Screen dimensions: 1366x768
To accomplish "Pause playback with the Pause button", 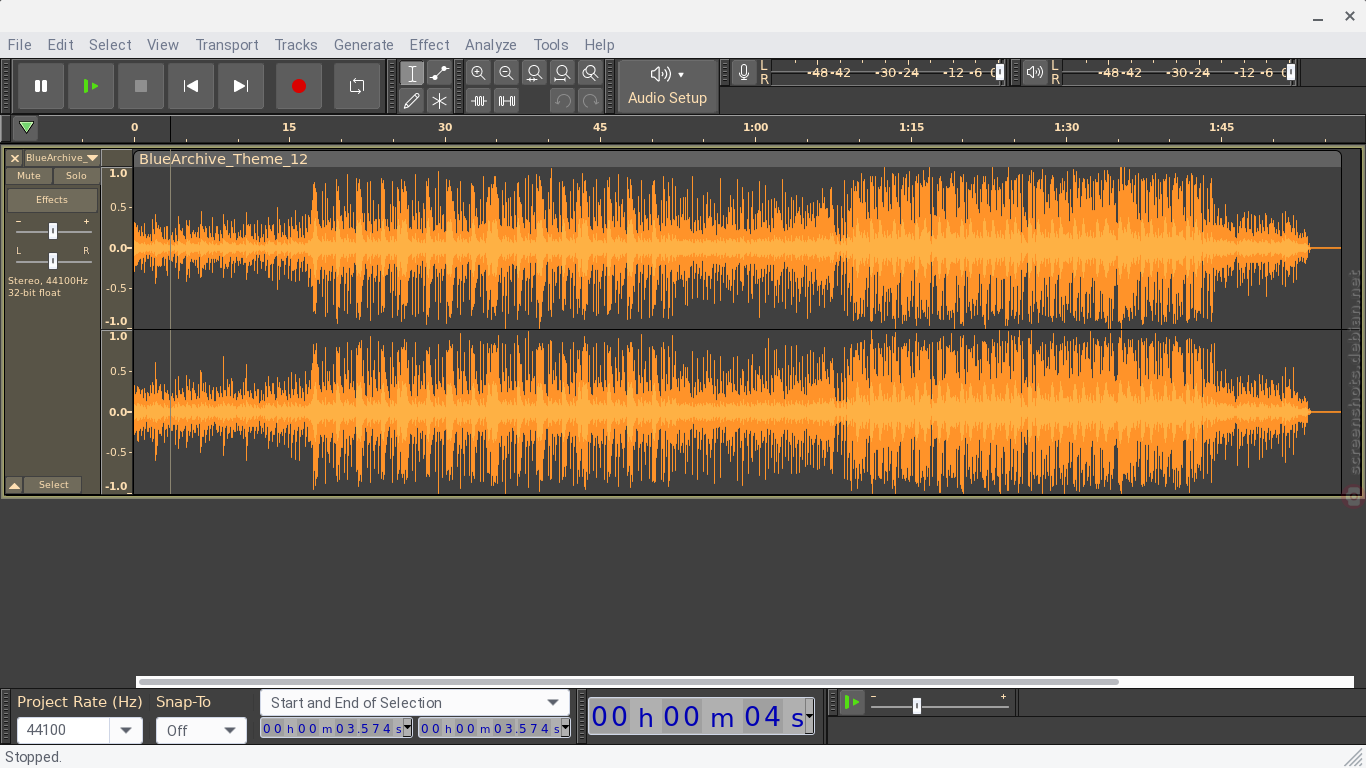I will [x=41, y=86].
